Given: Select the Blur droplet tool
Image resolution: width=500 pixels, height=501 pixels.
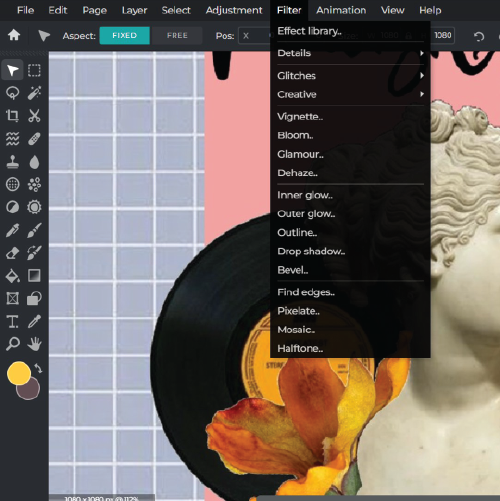Looking at the screenshot, I should pyautogui.click(x=34, y=162).
